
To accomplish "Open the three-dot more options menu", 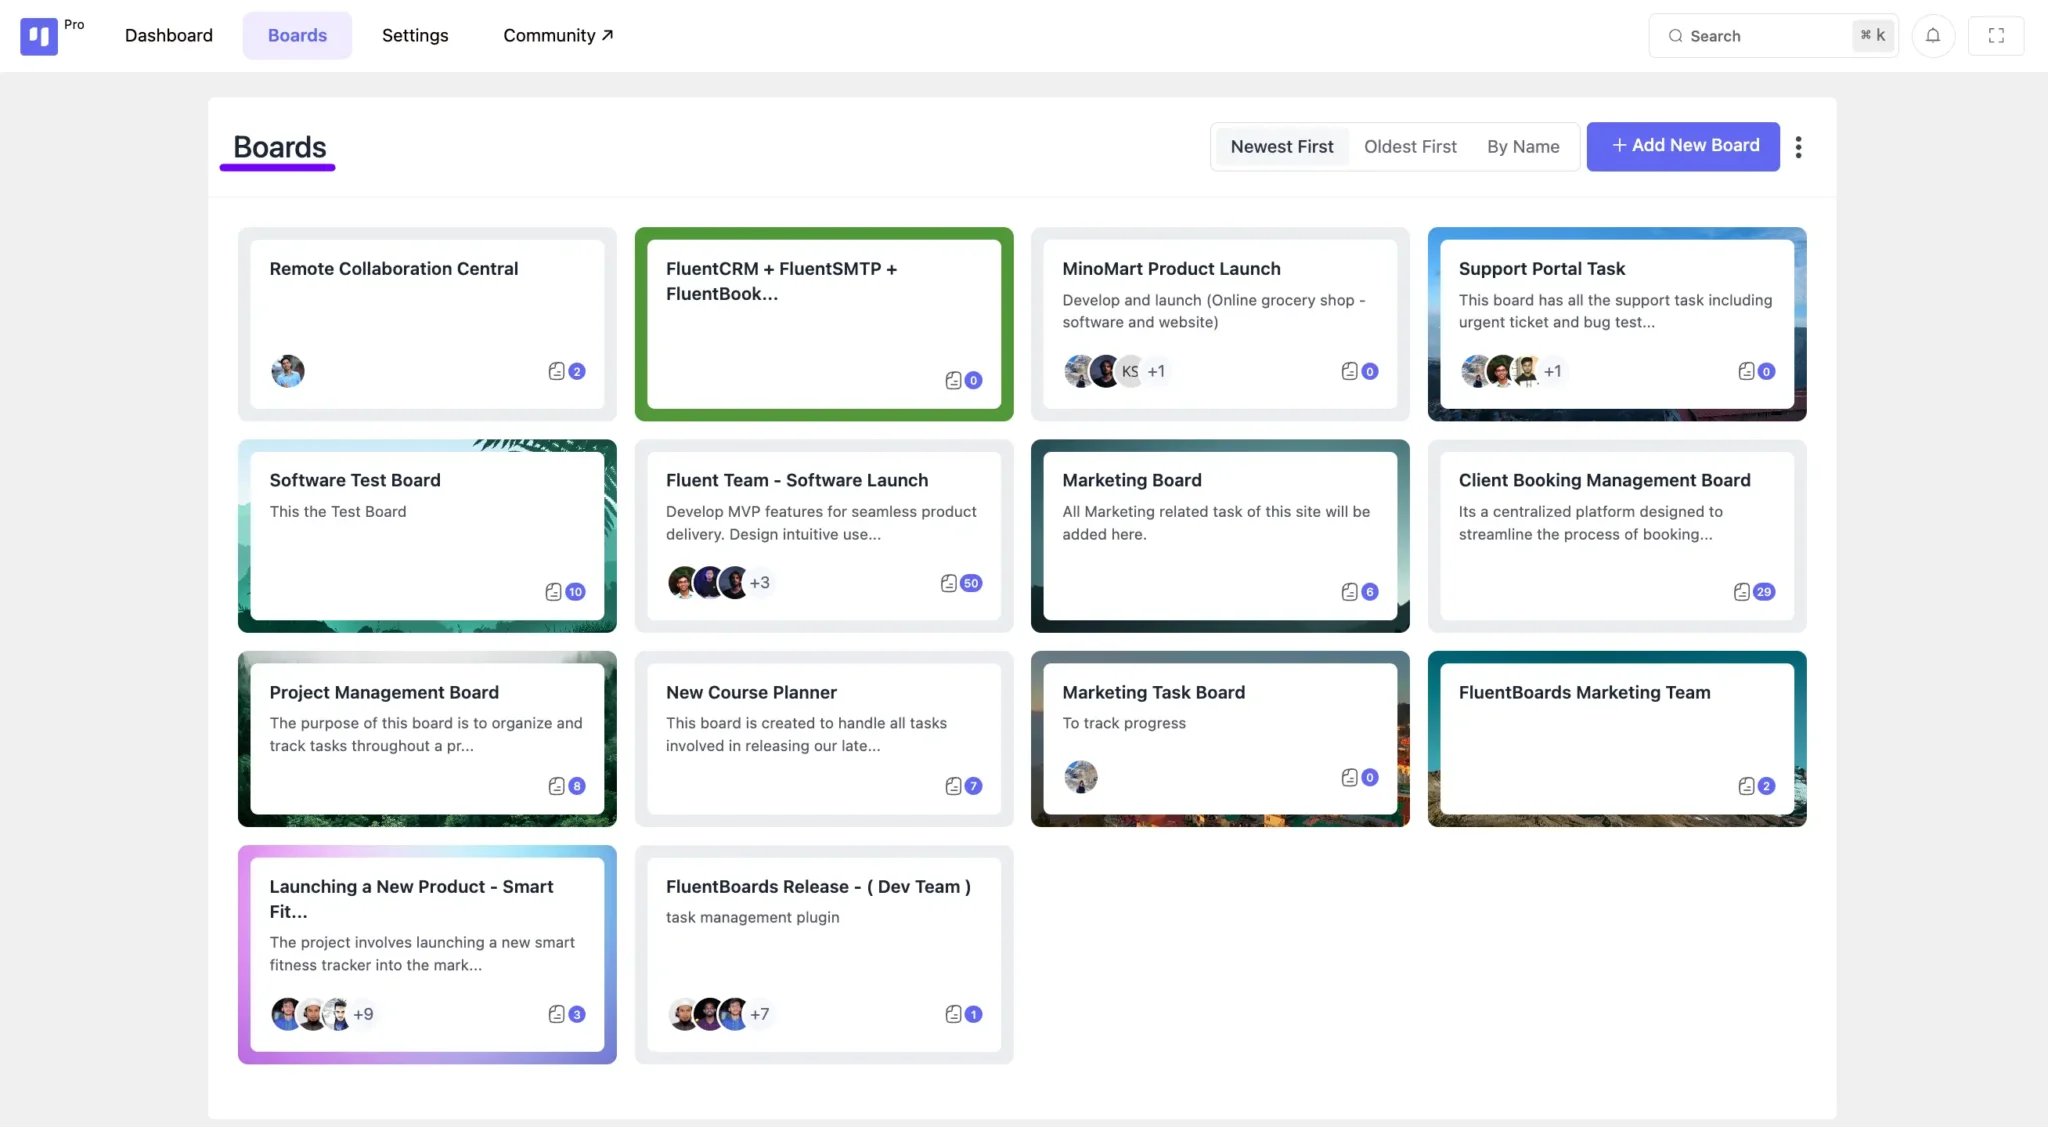I will point(1798,147).
